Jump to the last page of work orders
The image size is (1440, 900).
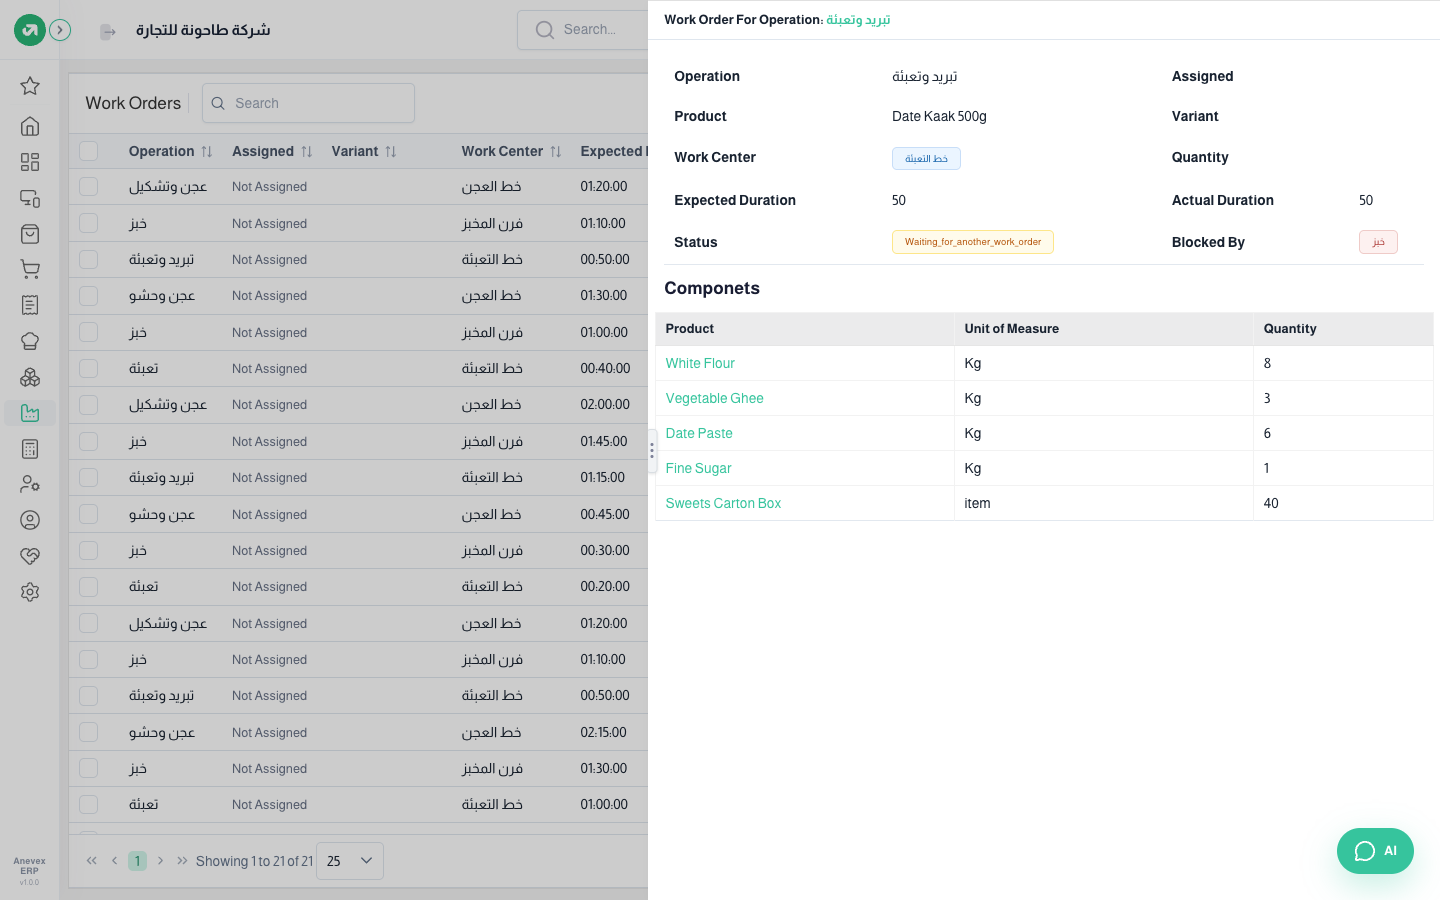coord(182,861)
